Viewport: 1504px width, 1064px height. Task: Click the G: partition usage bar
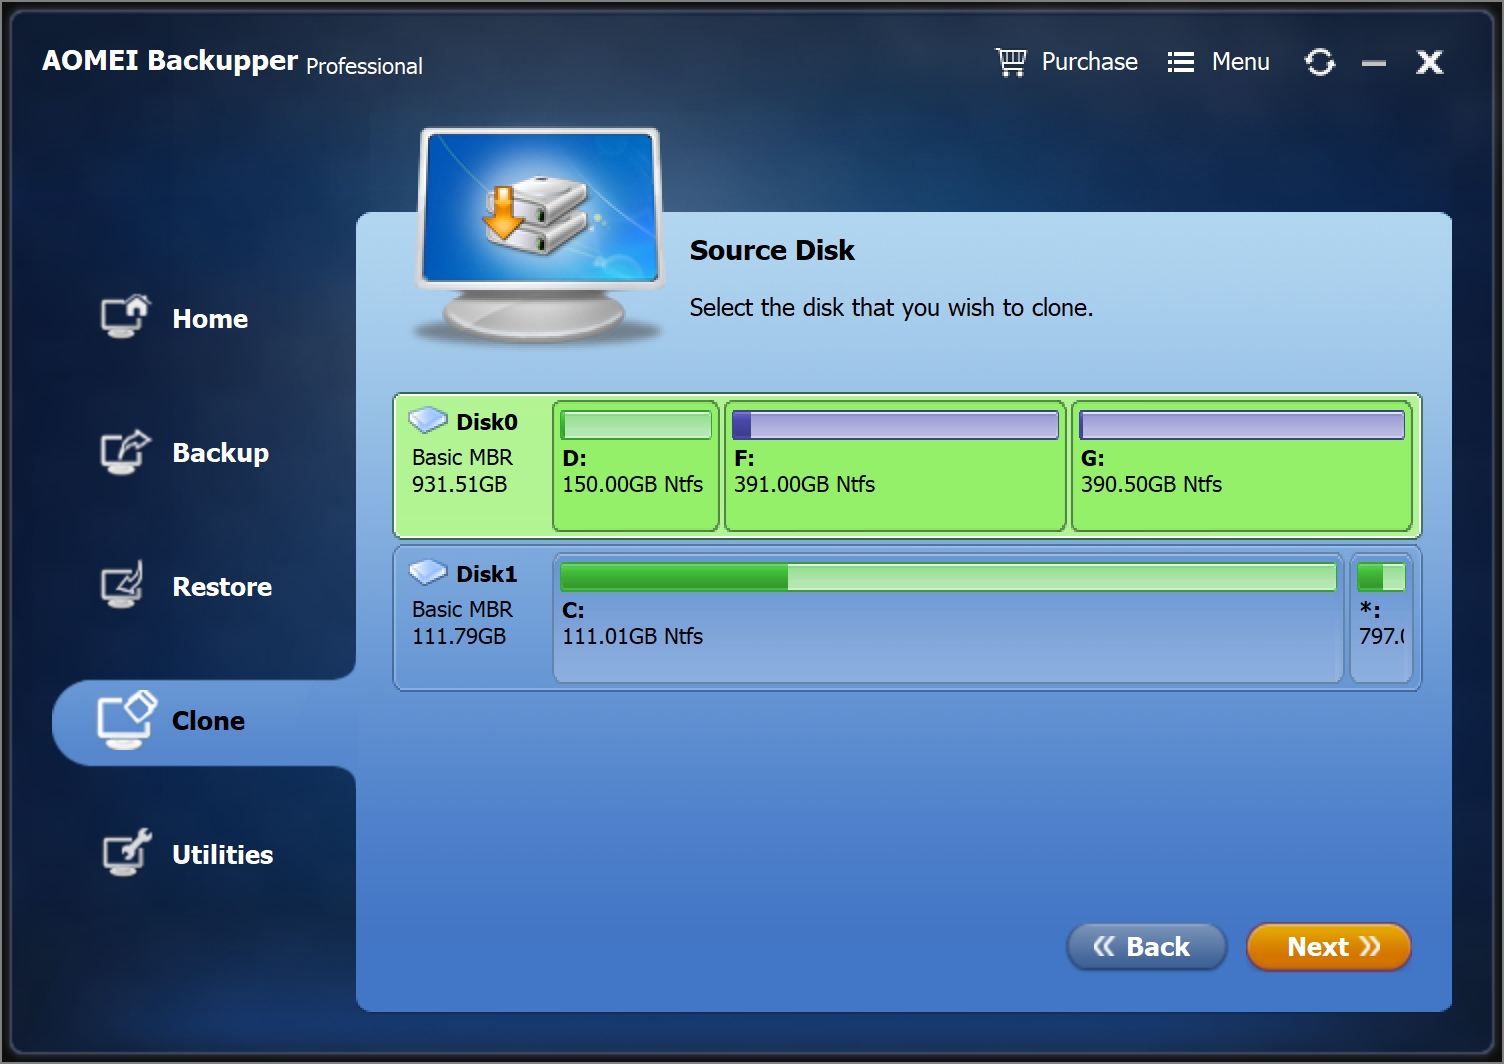[1242, 425]
